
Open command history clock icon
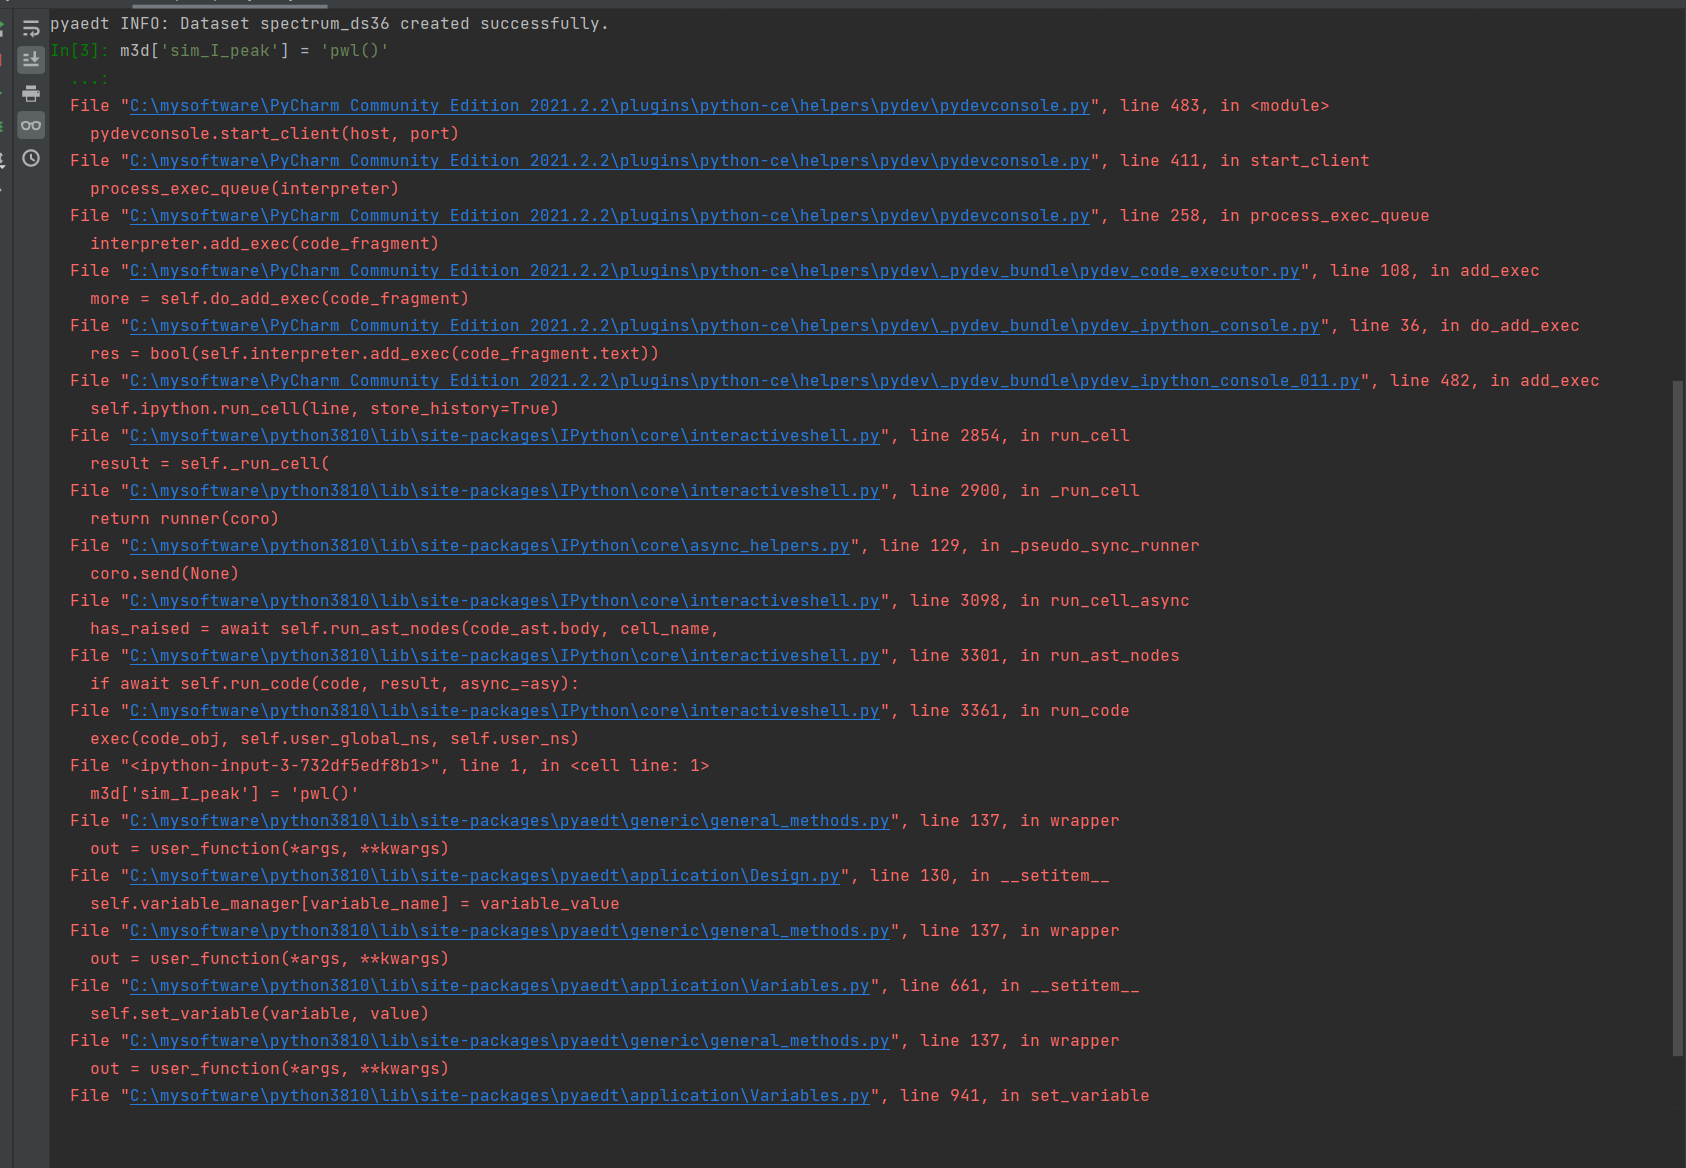pos(31,158)
